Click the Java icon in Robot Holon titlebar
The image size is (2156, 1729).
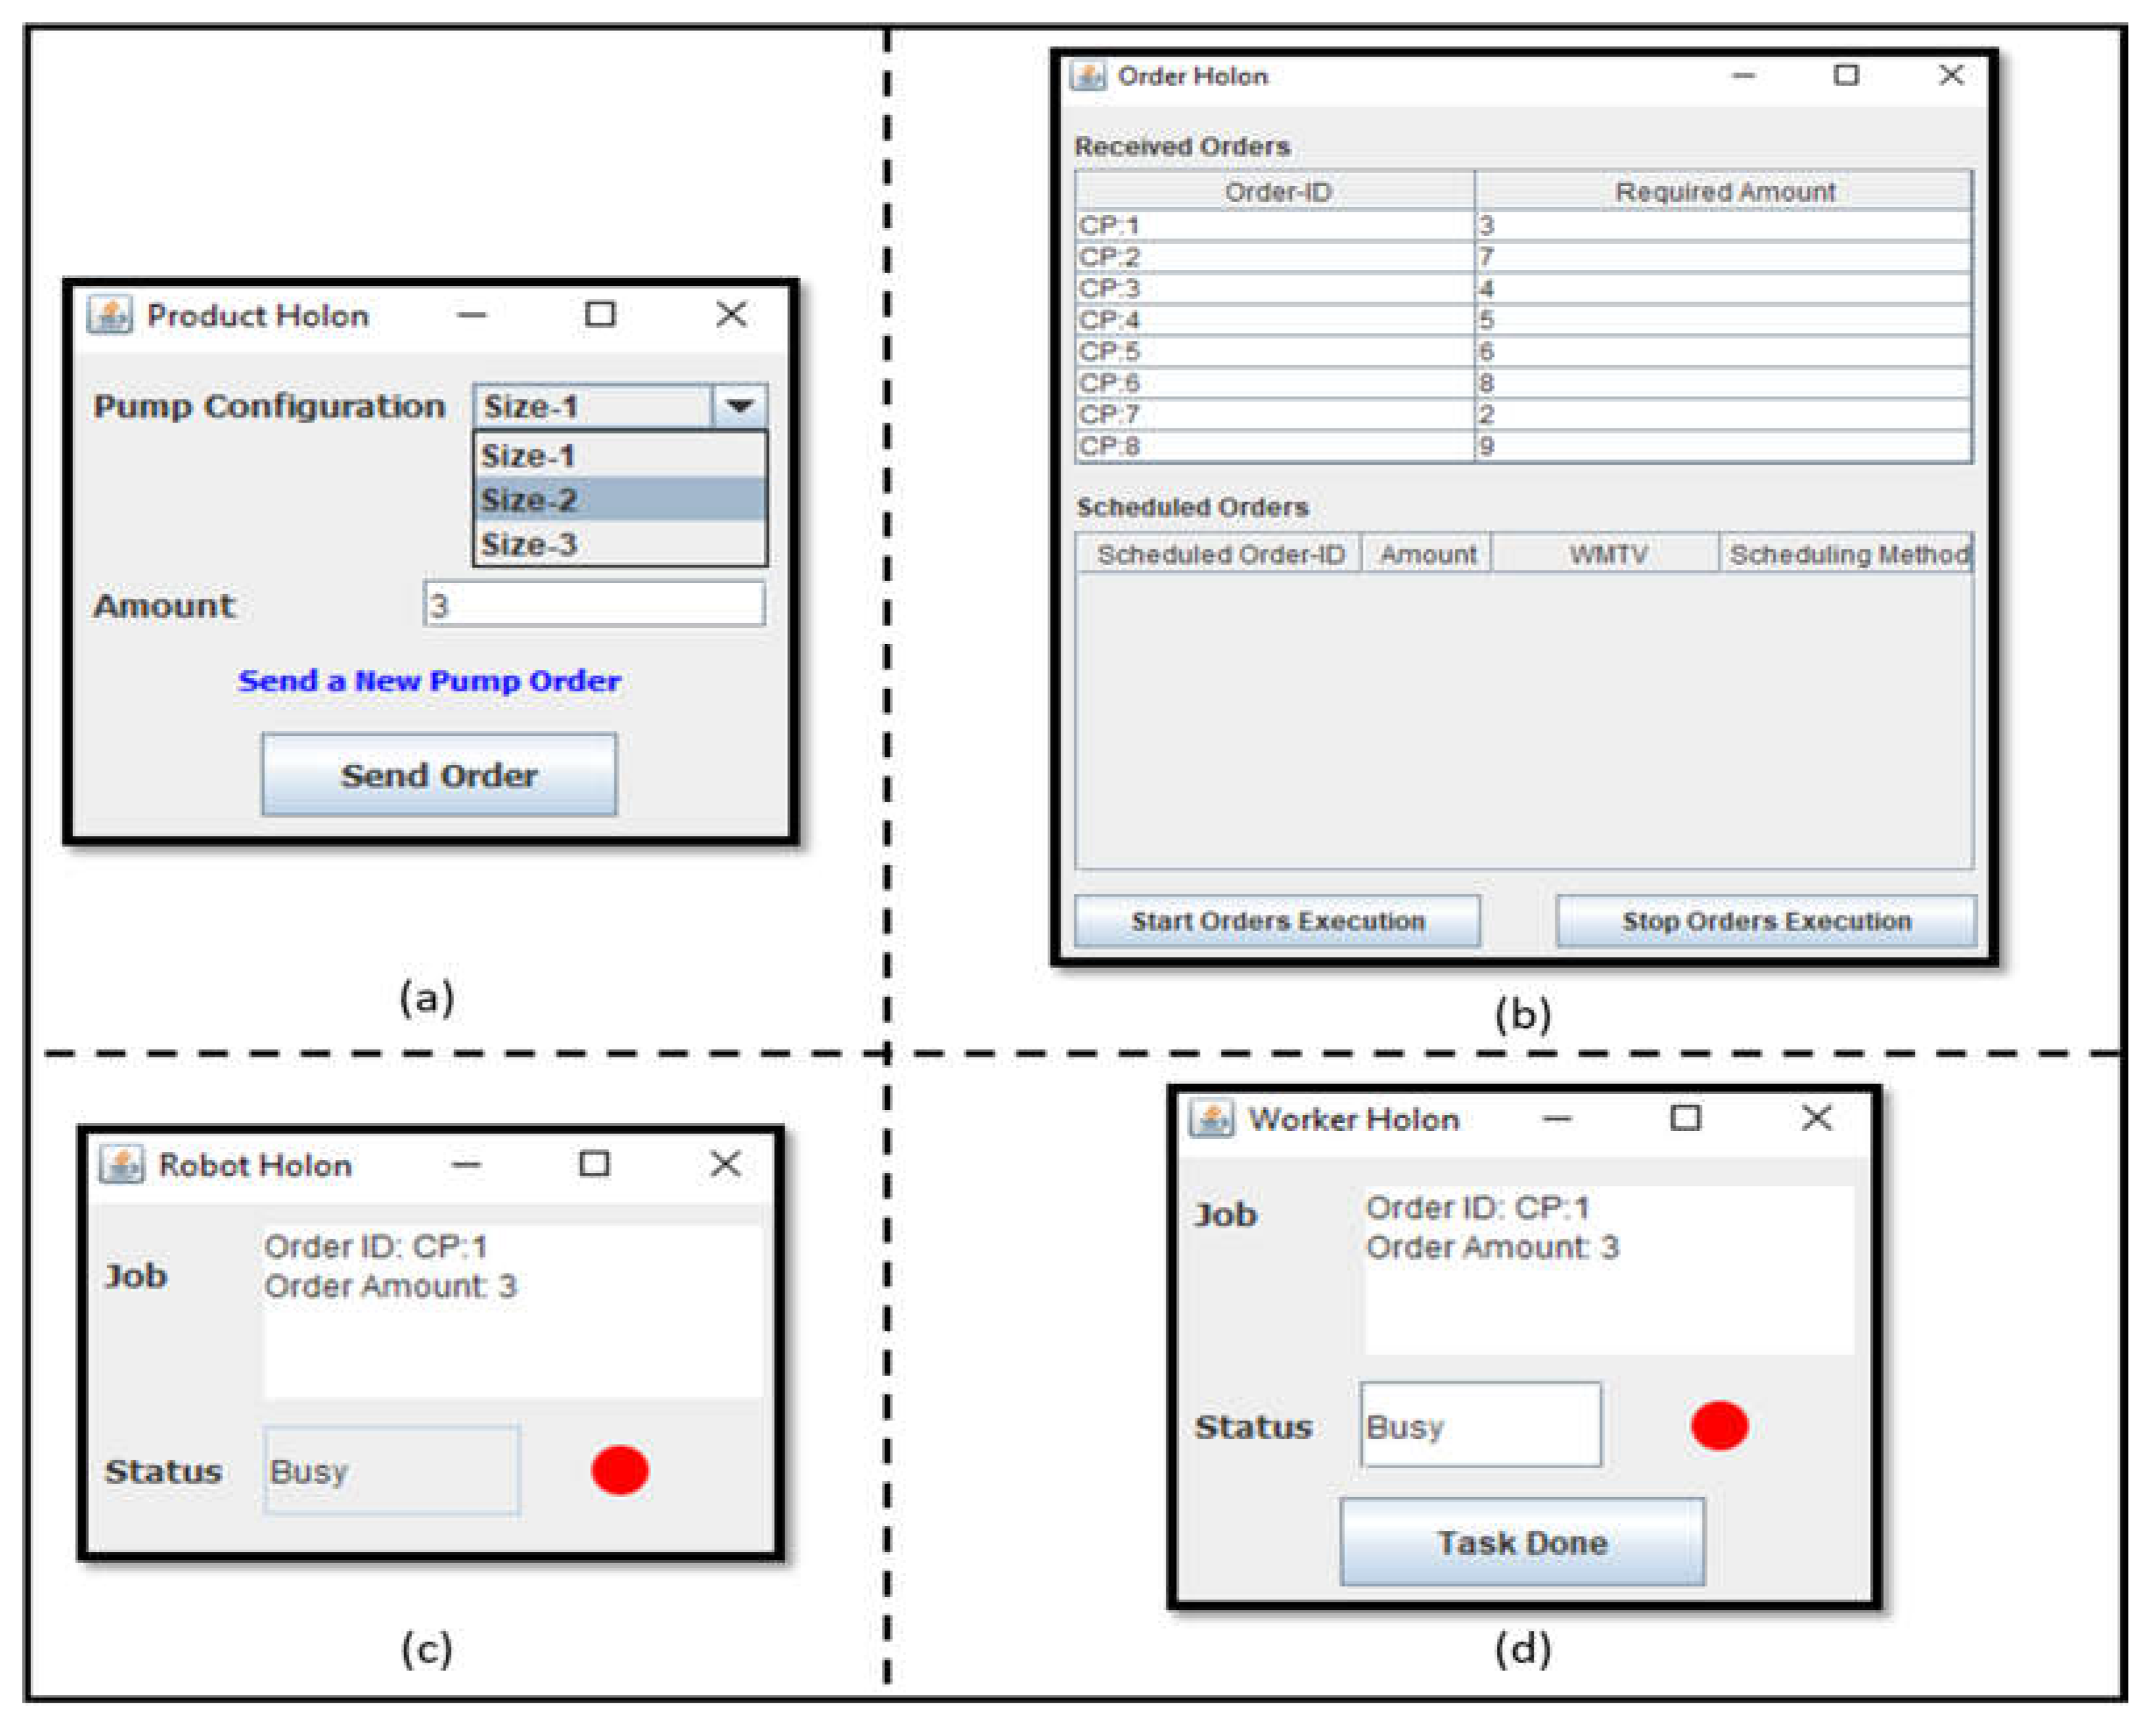click(122, 1164)
